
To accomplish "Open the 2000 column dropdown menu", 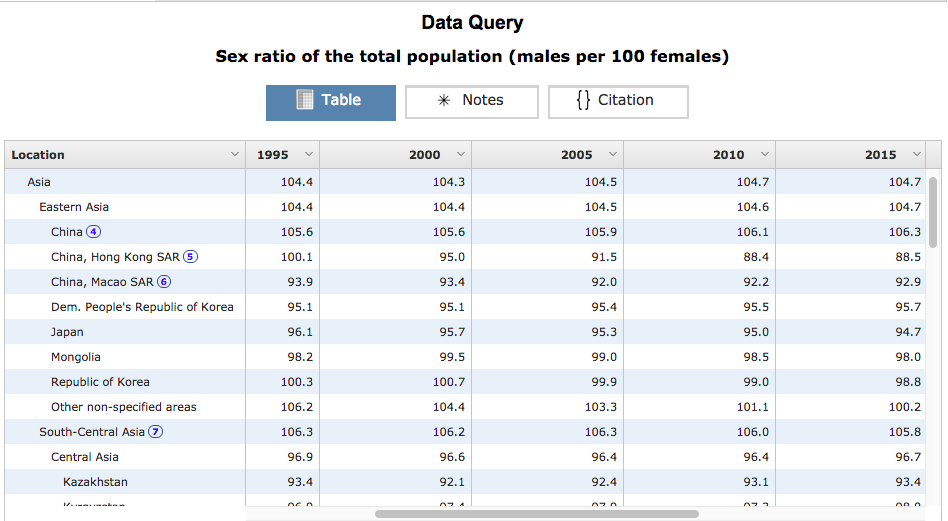I will click(461, 155).
